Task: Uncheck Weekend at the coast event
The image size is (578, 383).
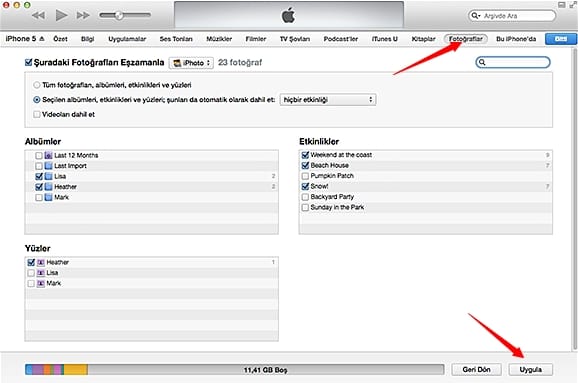Action: (x=305, y=155)
